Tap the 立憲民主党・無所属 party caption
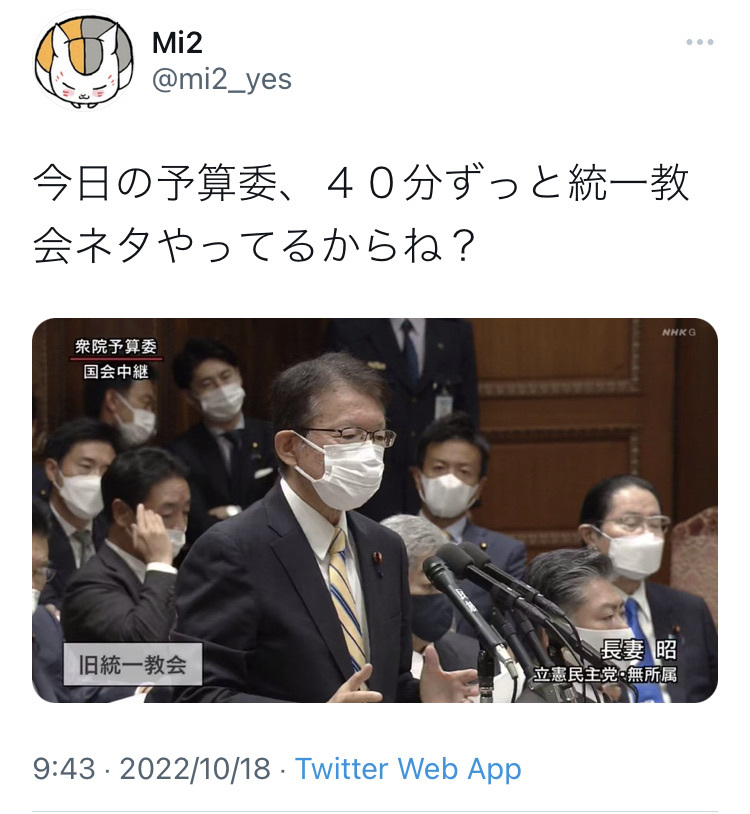Screen dimensions: 750x814 click(605, 675)
